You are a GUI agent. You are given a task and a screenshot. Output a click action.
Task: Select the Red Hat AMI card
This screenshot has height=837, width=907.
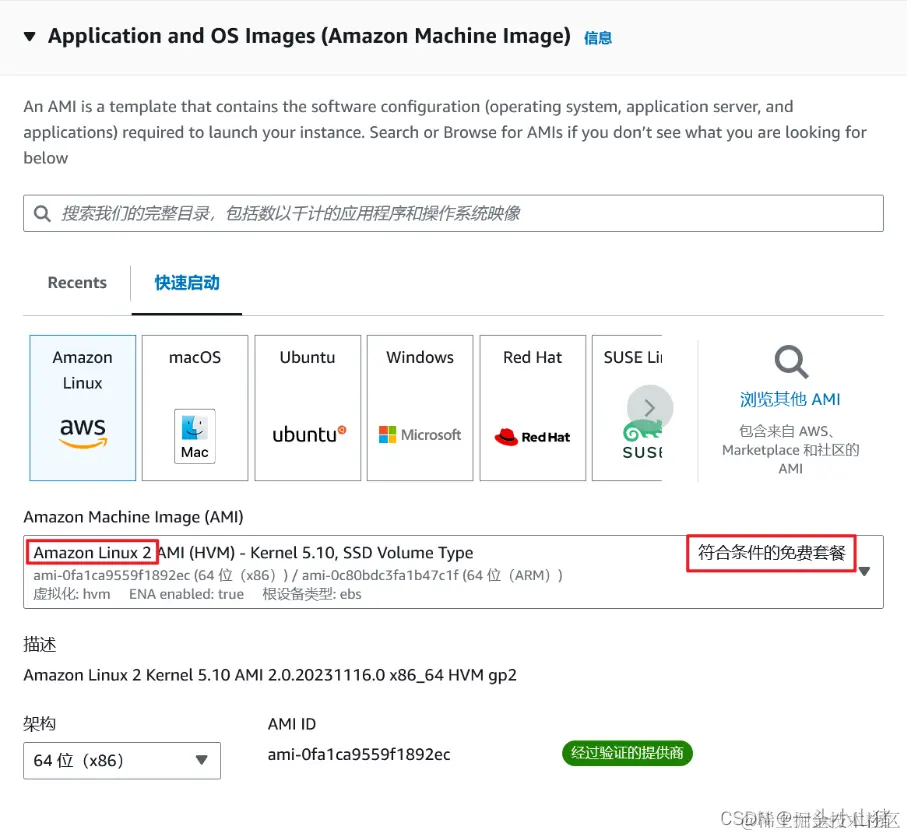(533, 408)
